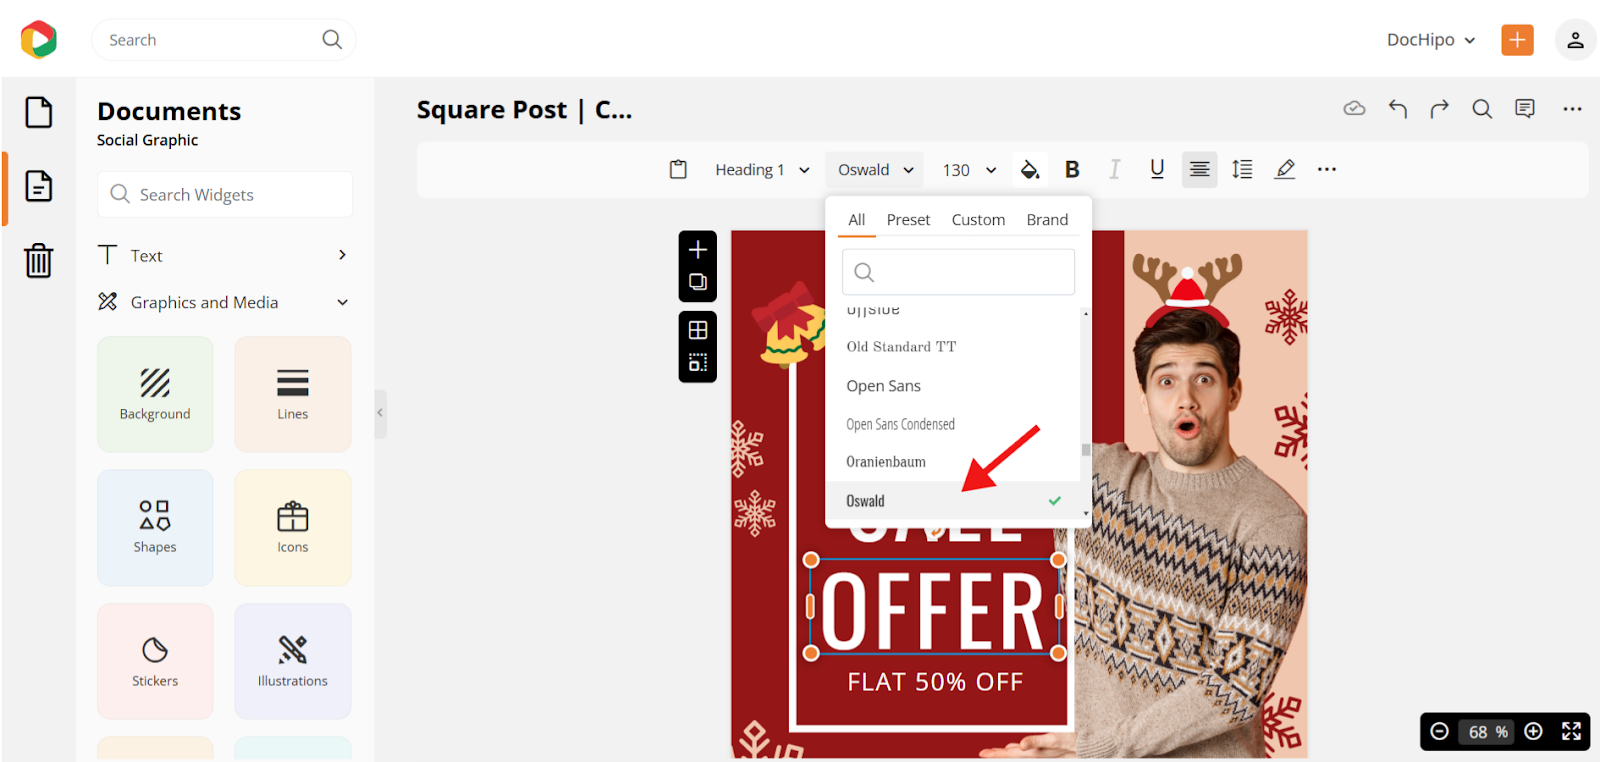This screenshot has height=762, width=1600.
Task: Collapse the left widgets panel handle
Action: click(x=380, y=412)
